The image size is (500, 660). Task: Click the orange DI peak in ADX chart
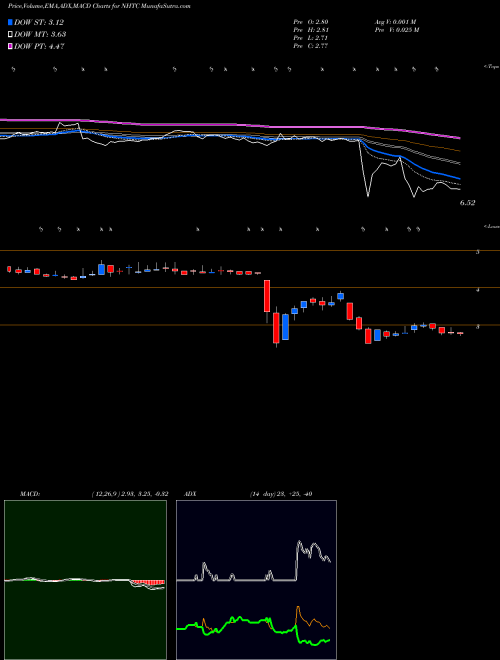click(298, 607)
